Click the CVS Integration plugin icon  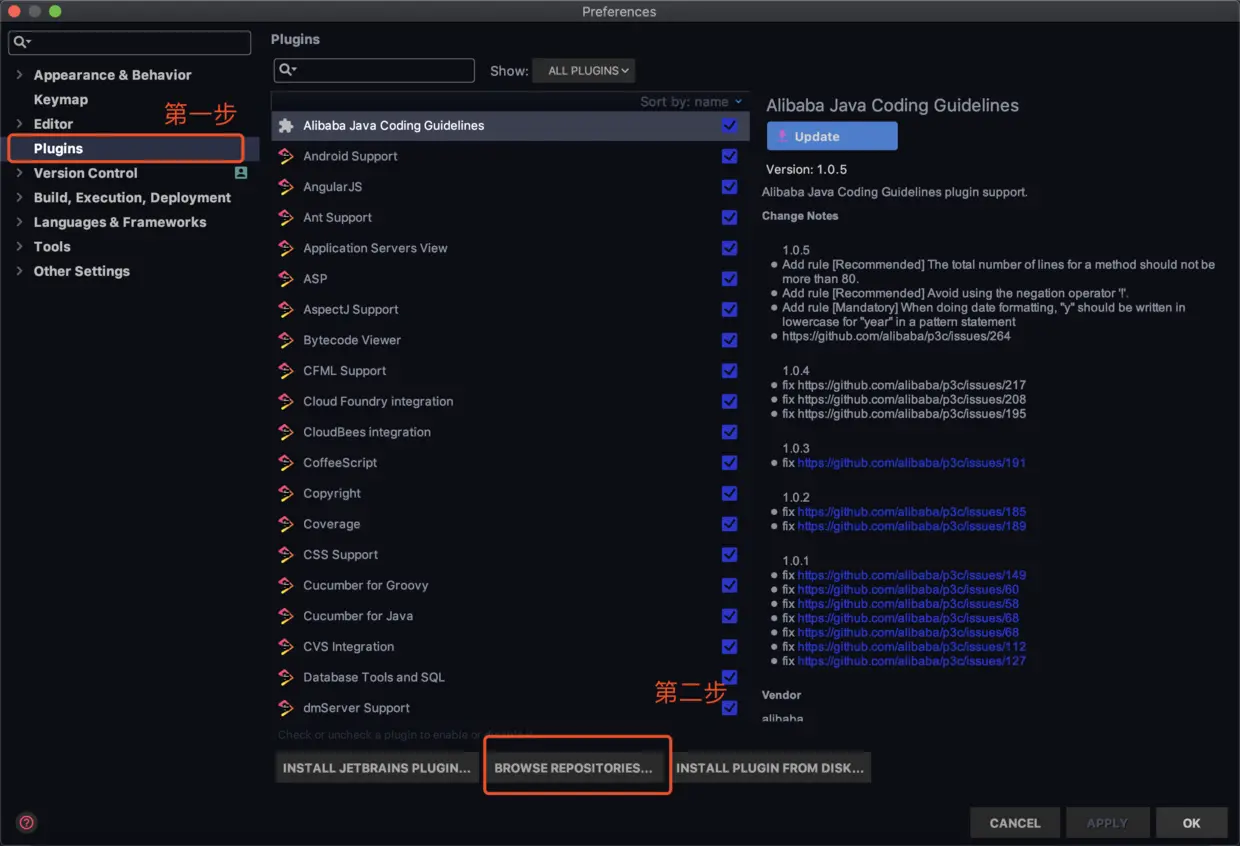(286, 647)
